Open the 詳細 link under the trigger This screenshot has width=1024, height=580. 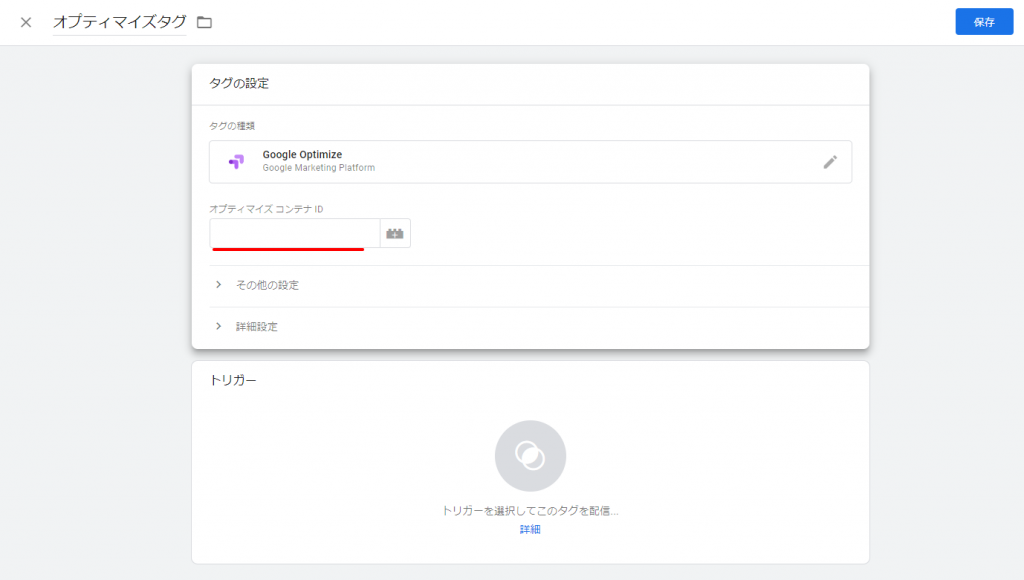coord(530,529)
